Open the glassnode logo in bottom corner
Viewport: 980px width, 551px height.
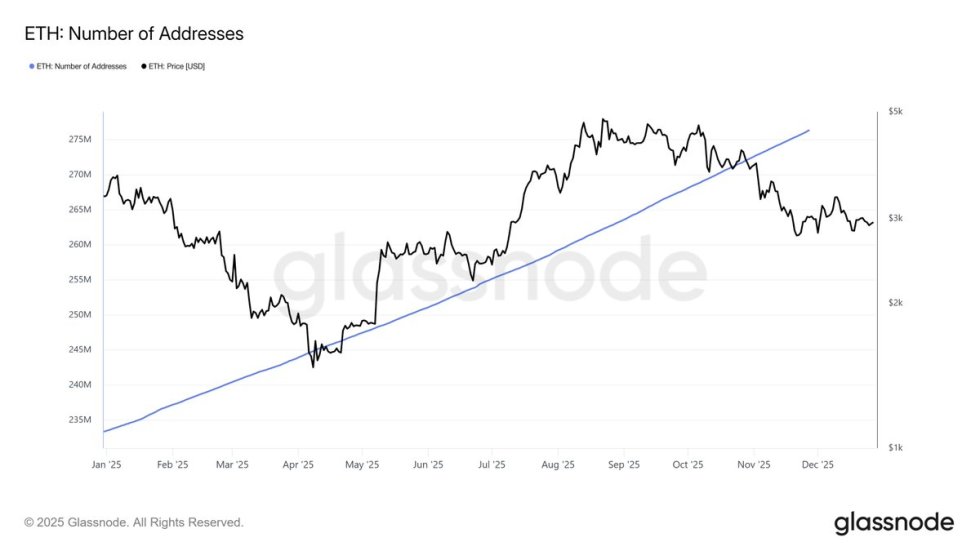[894, 522]
